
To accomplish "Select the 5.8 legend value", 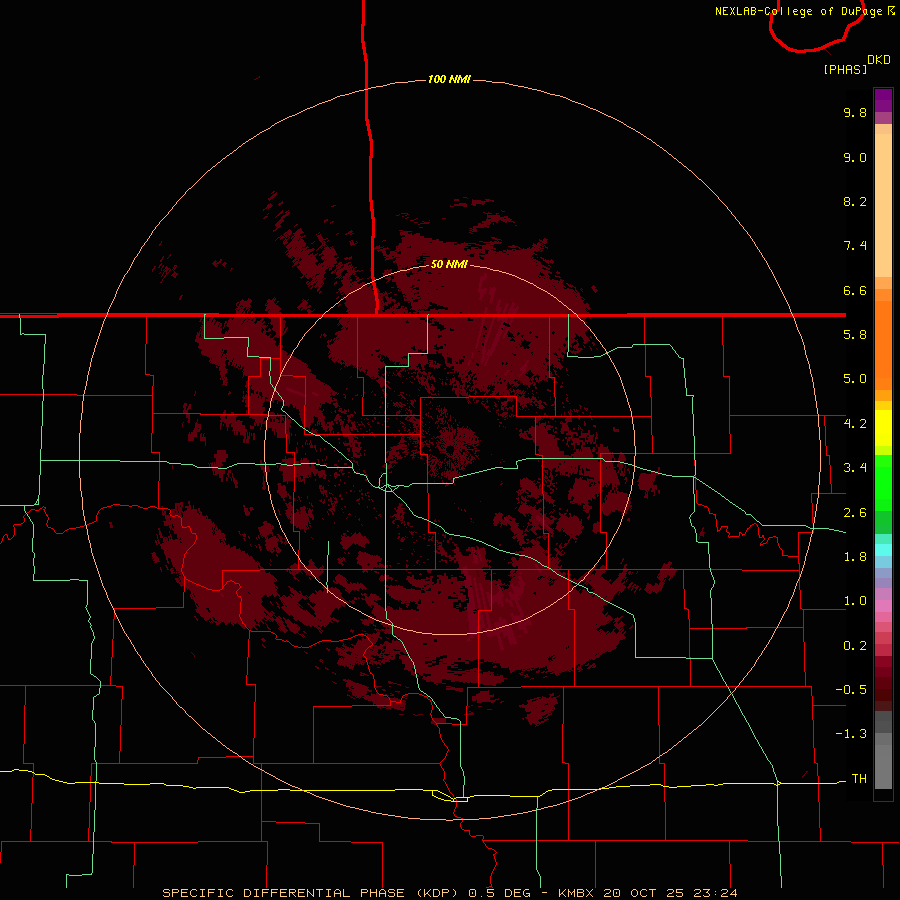I will [x=855, y=335].
